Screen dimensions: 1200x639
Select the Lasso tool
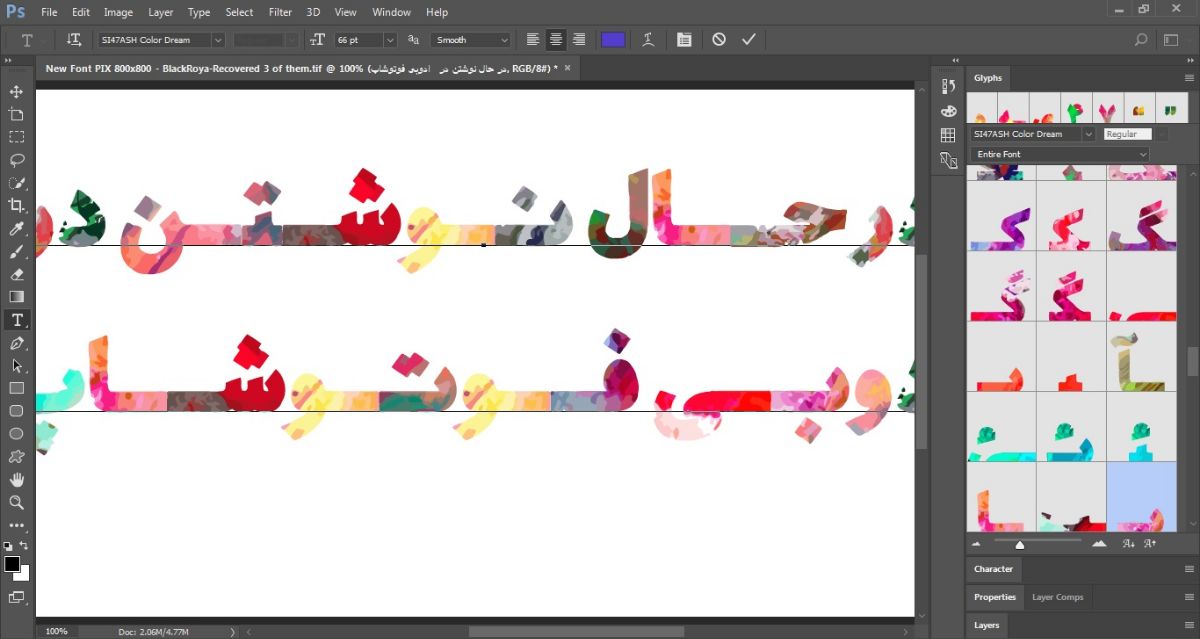click(x=16, y=160)
